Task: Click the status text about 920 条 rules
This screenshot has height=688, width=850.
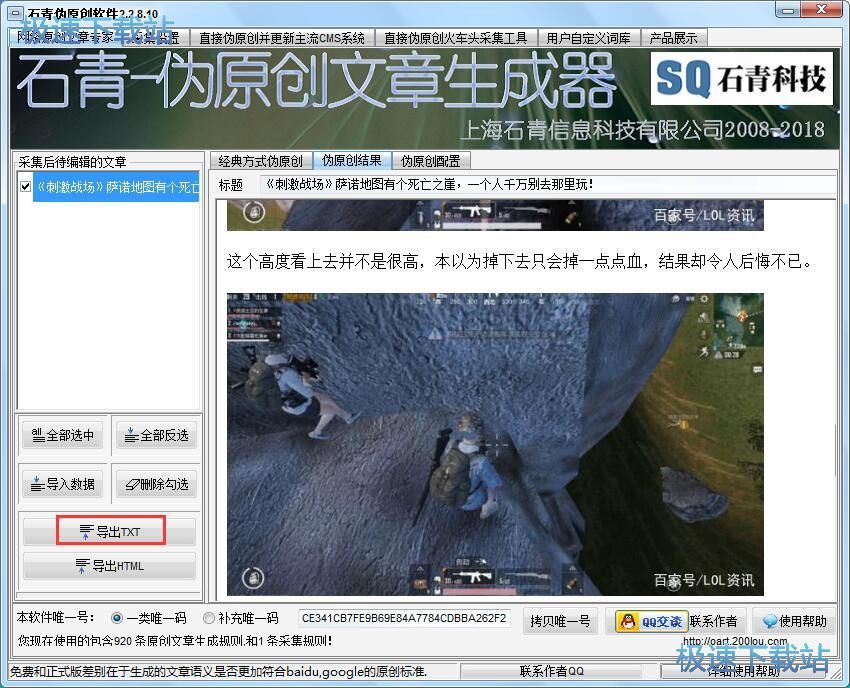Action: click(x=175, y=641)
